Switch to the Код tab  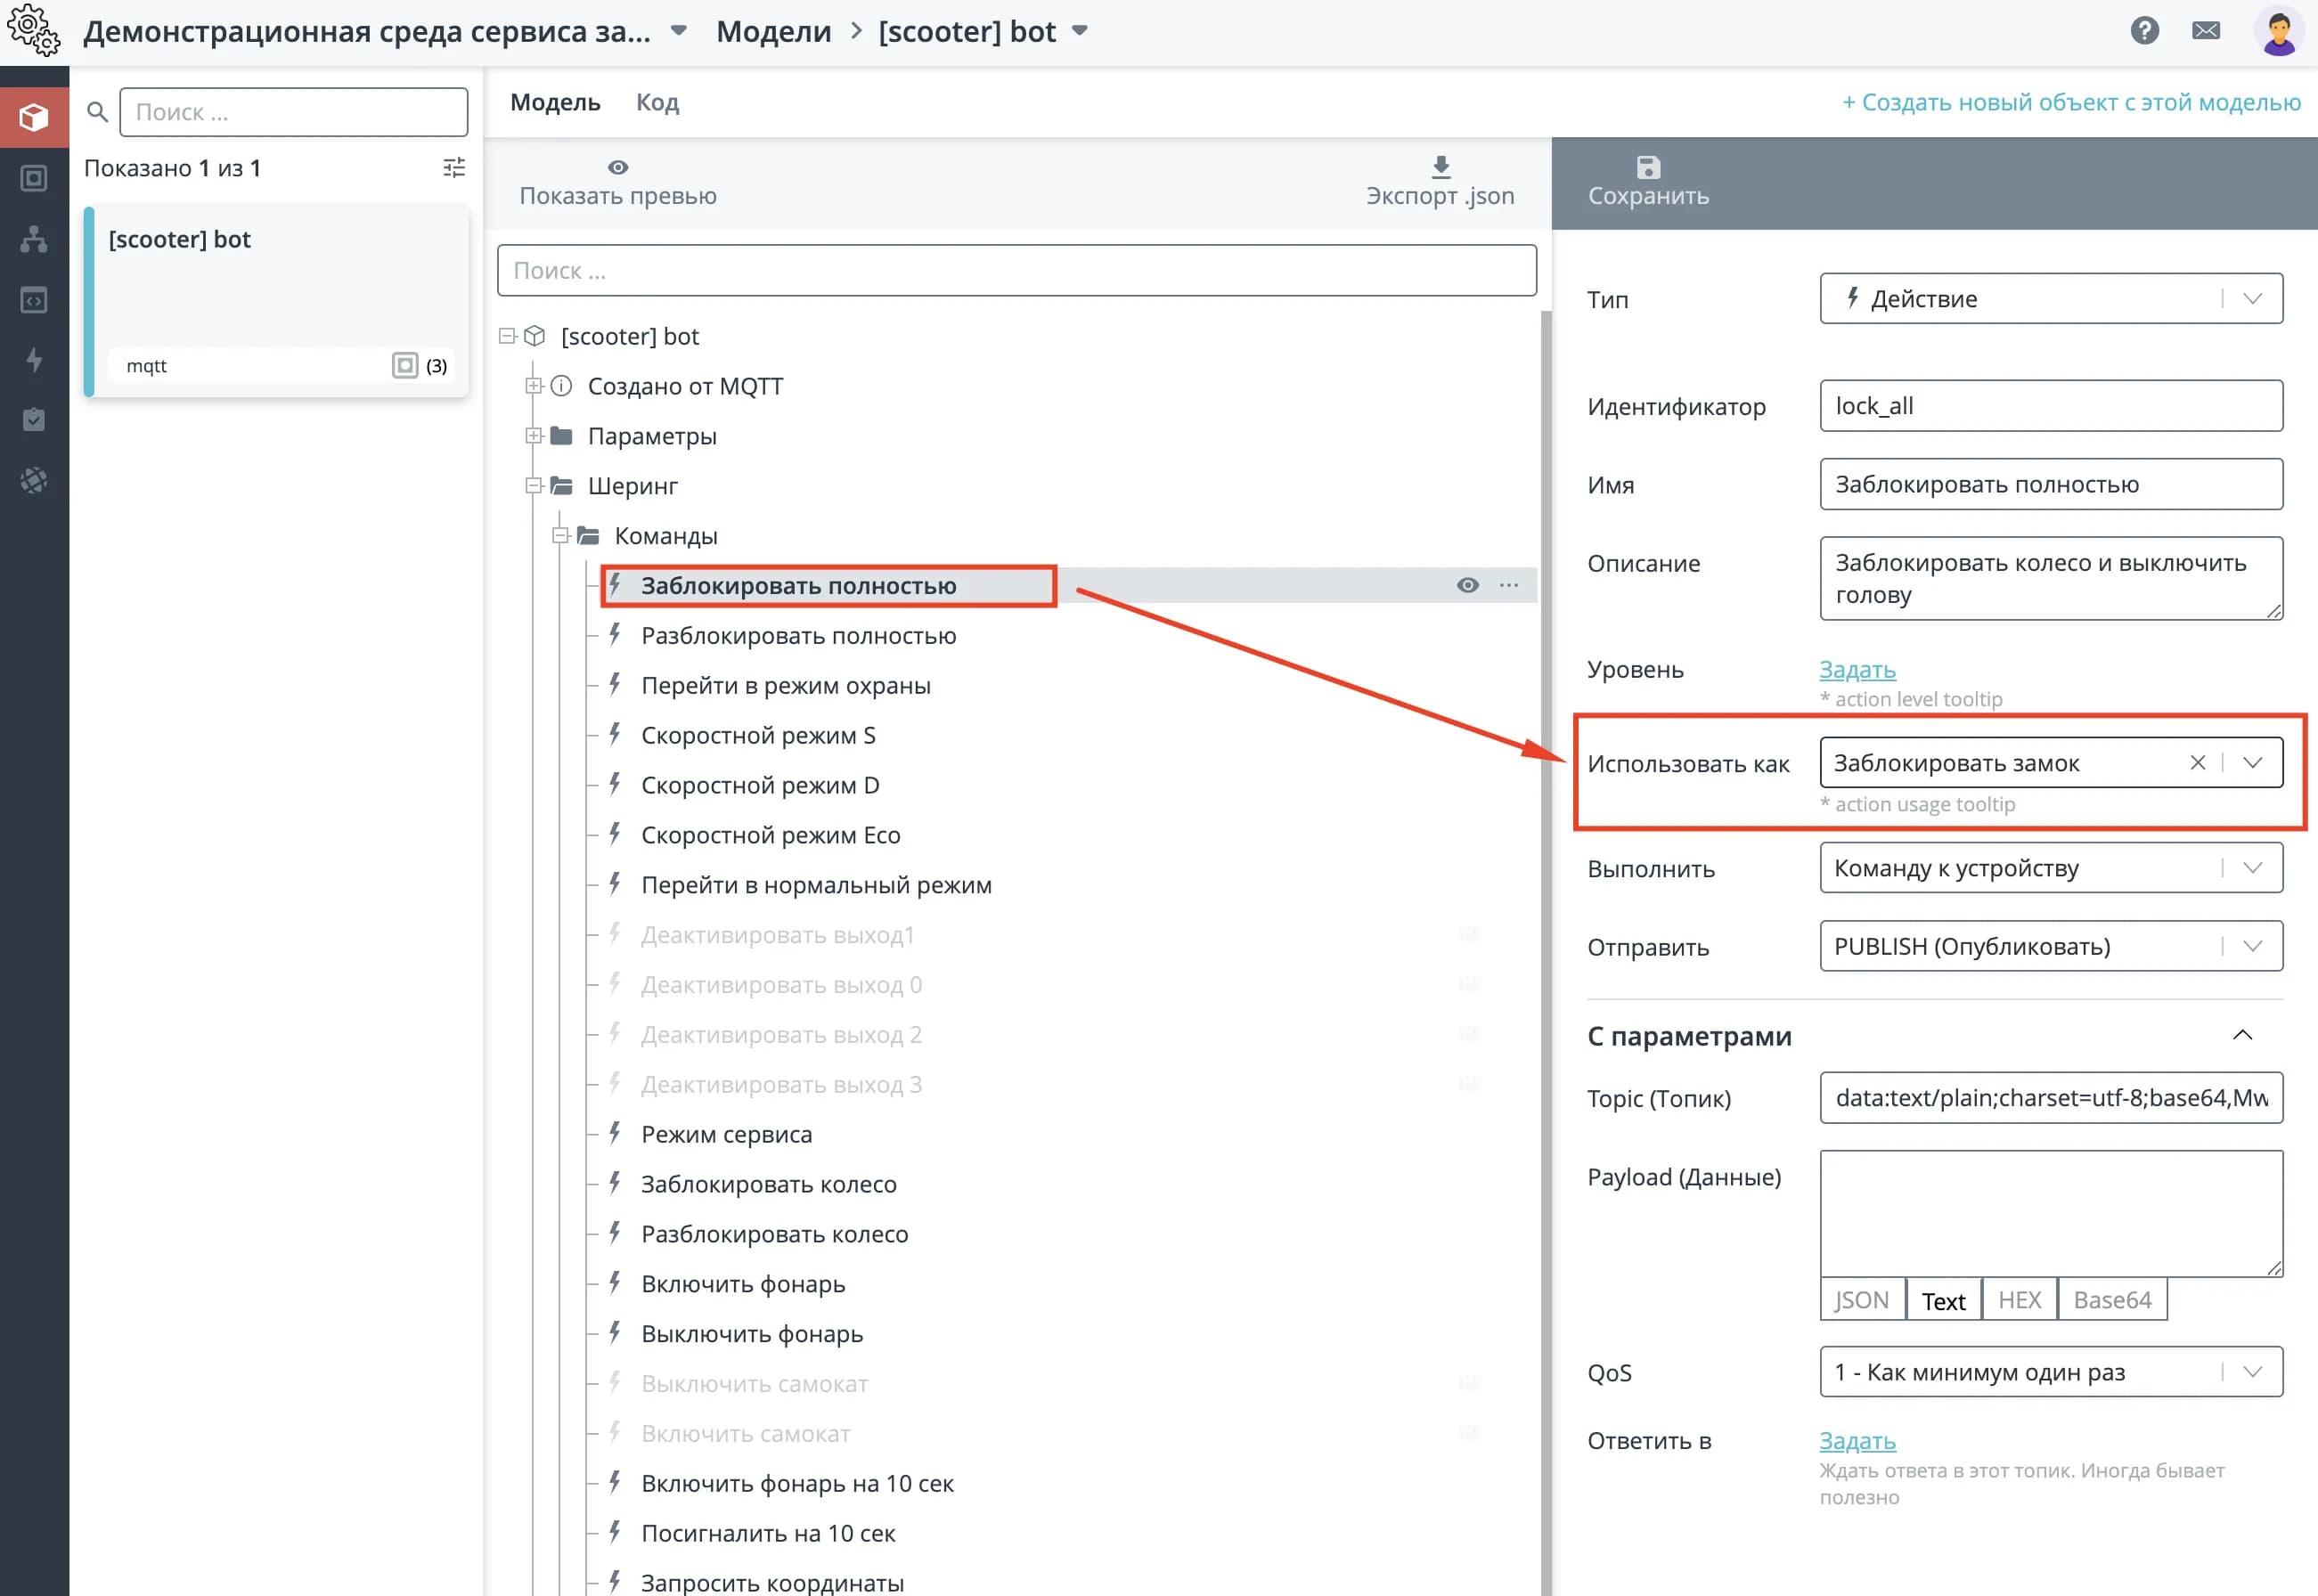pyautogui.click(x=657, y=103)
